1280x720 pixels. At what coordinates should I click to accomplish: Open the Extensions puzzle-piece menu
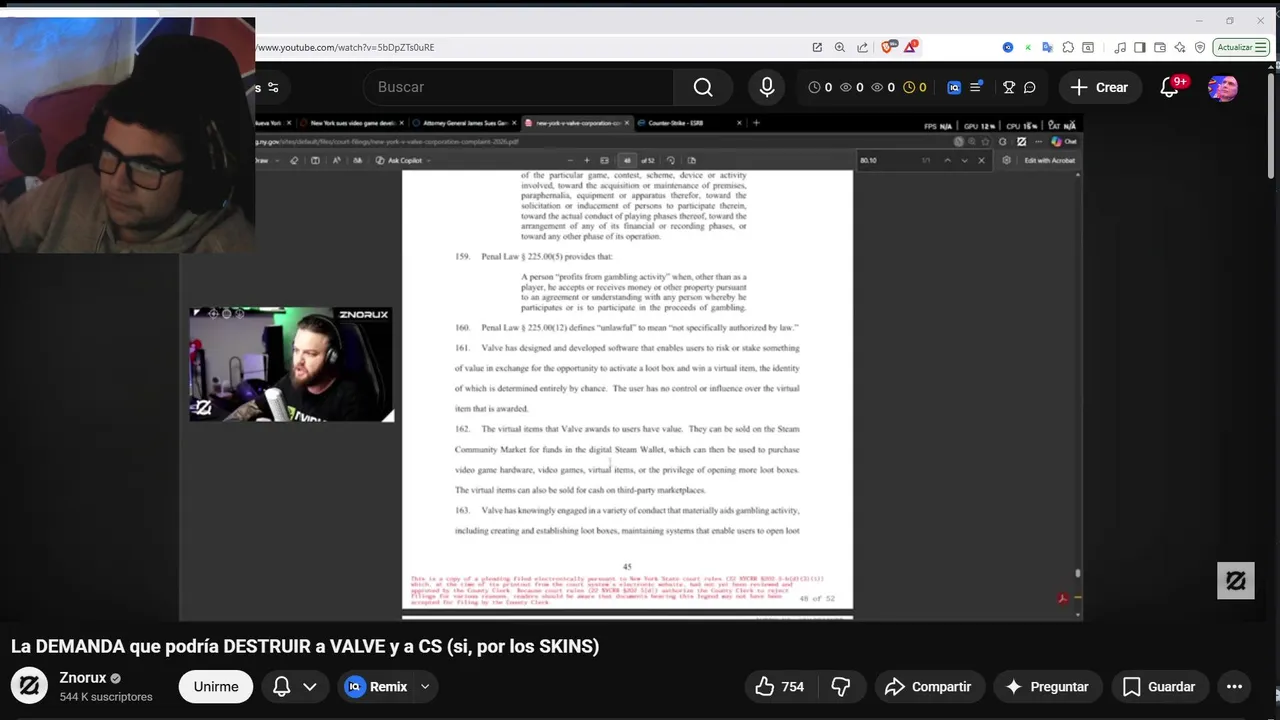1068,47
